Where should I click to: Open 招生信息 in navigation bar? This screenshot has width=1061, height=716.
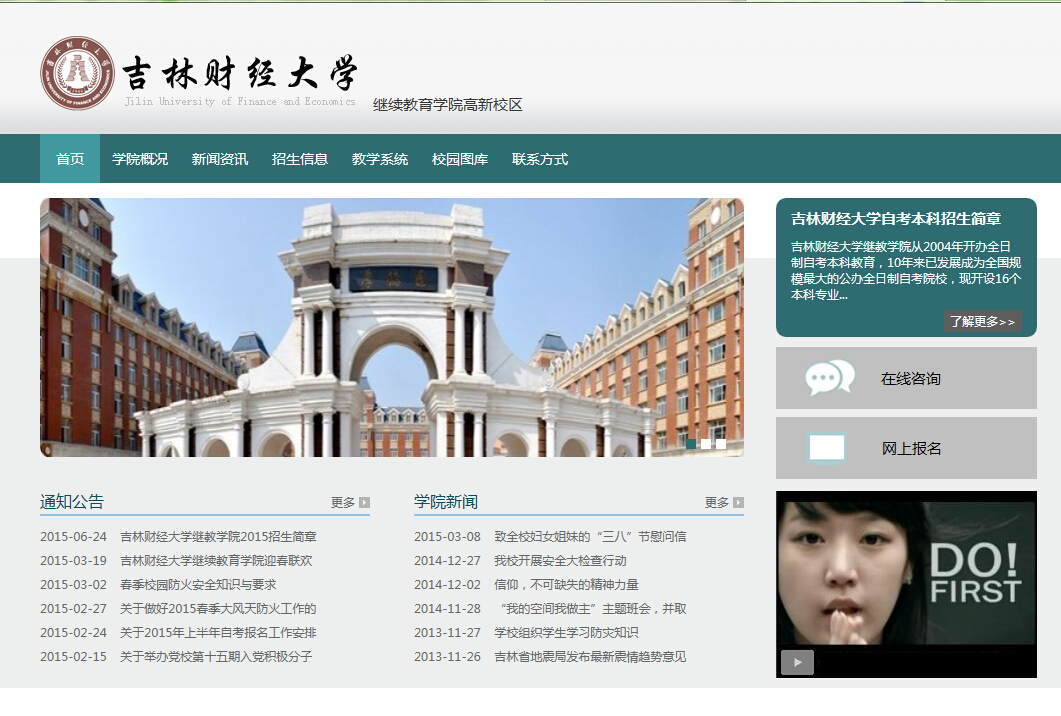[300, 159]
